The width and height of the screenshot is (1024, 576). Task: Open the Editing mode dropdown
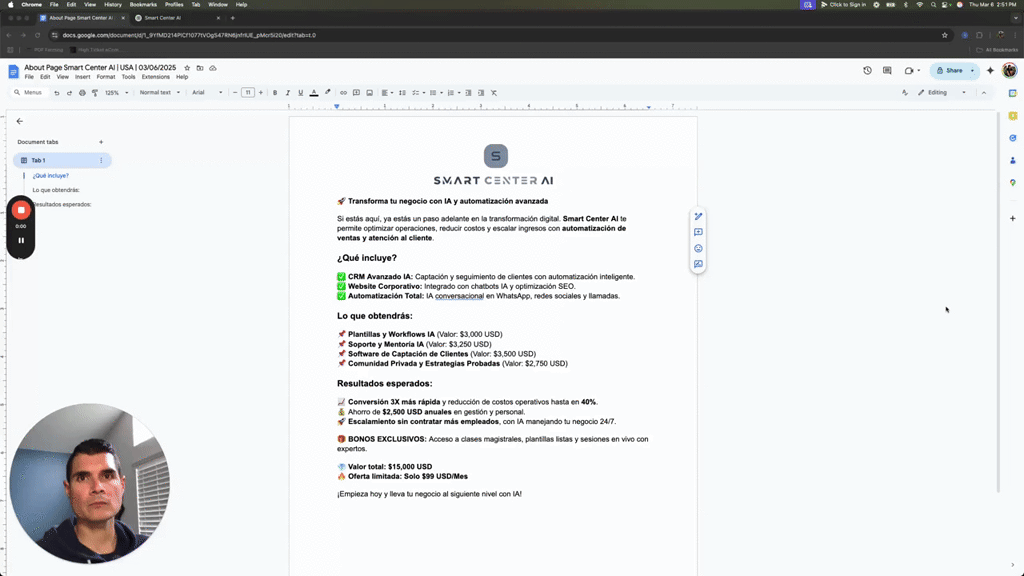point(942,93)
